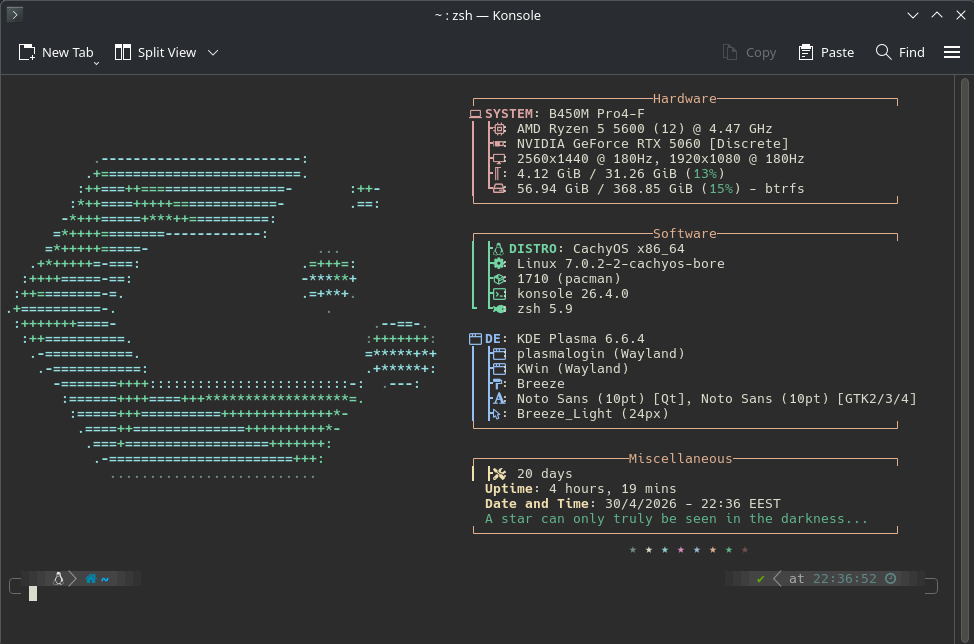Image resolution: width=974 pixels, height=644 pixels.
Task: Click the date 30/4/2026 - 22:36 EEST
Action: [693, 504]
